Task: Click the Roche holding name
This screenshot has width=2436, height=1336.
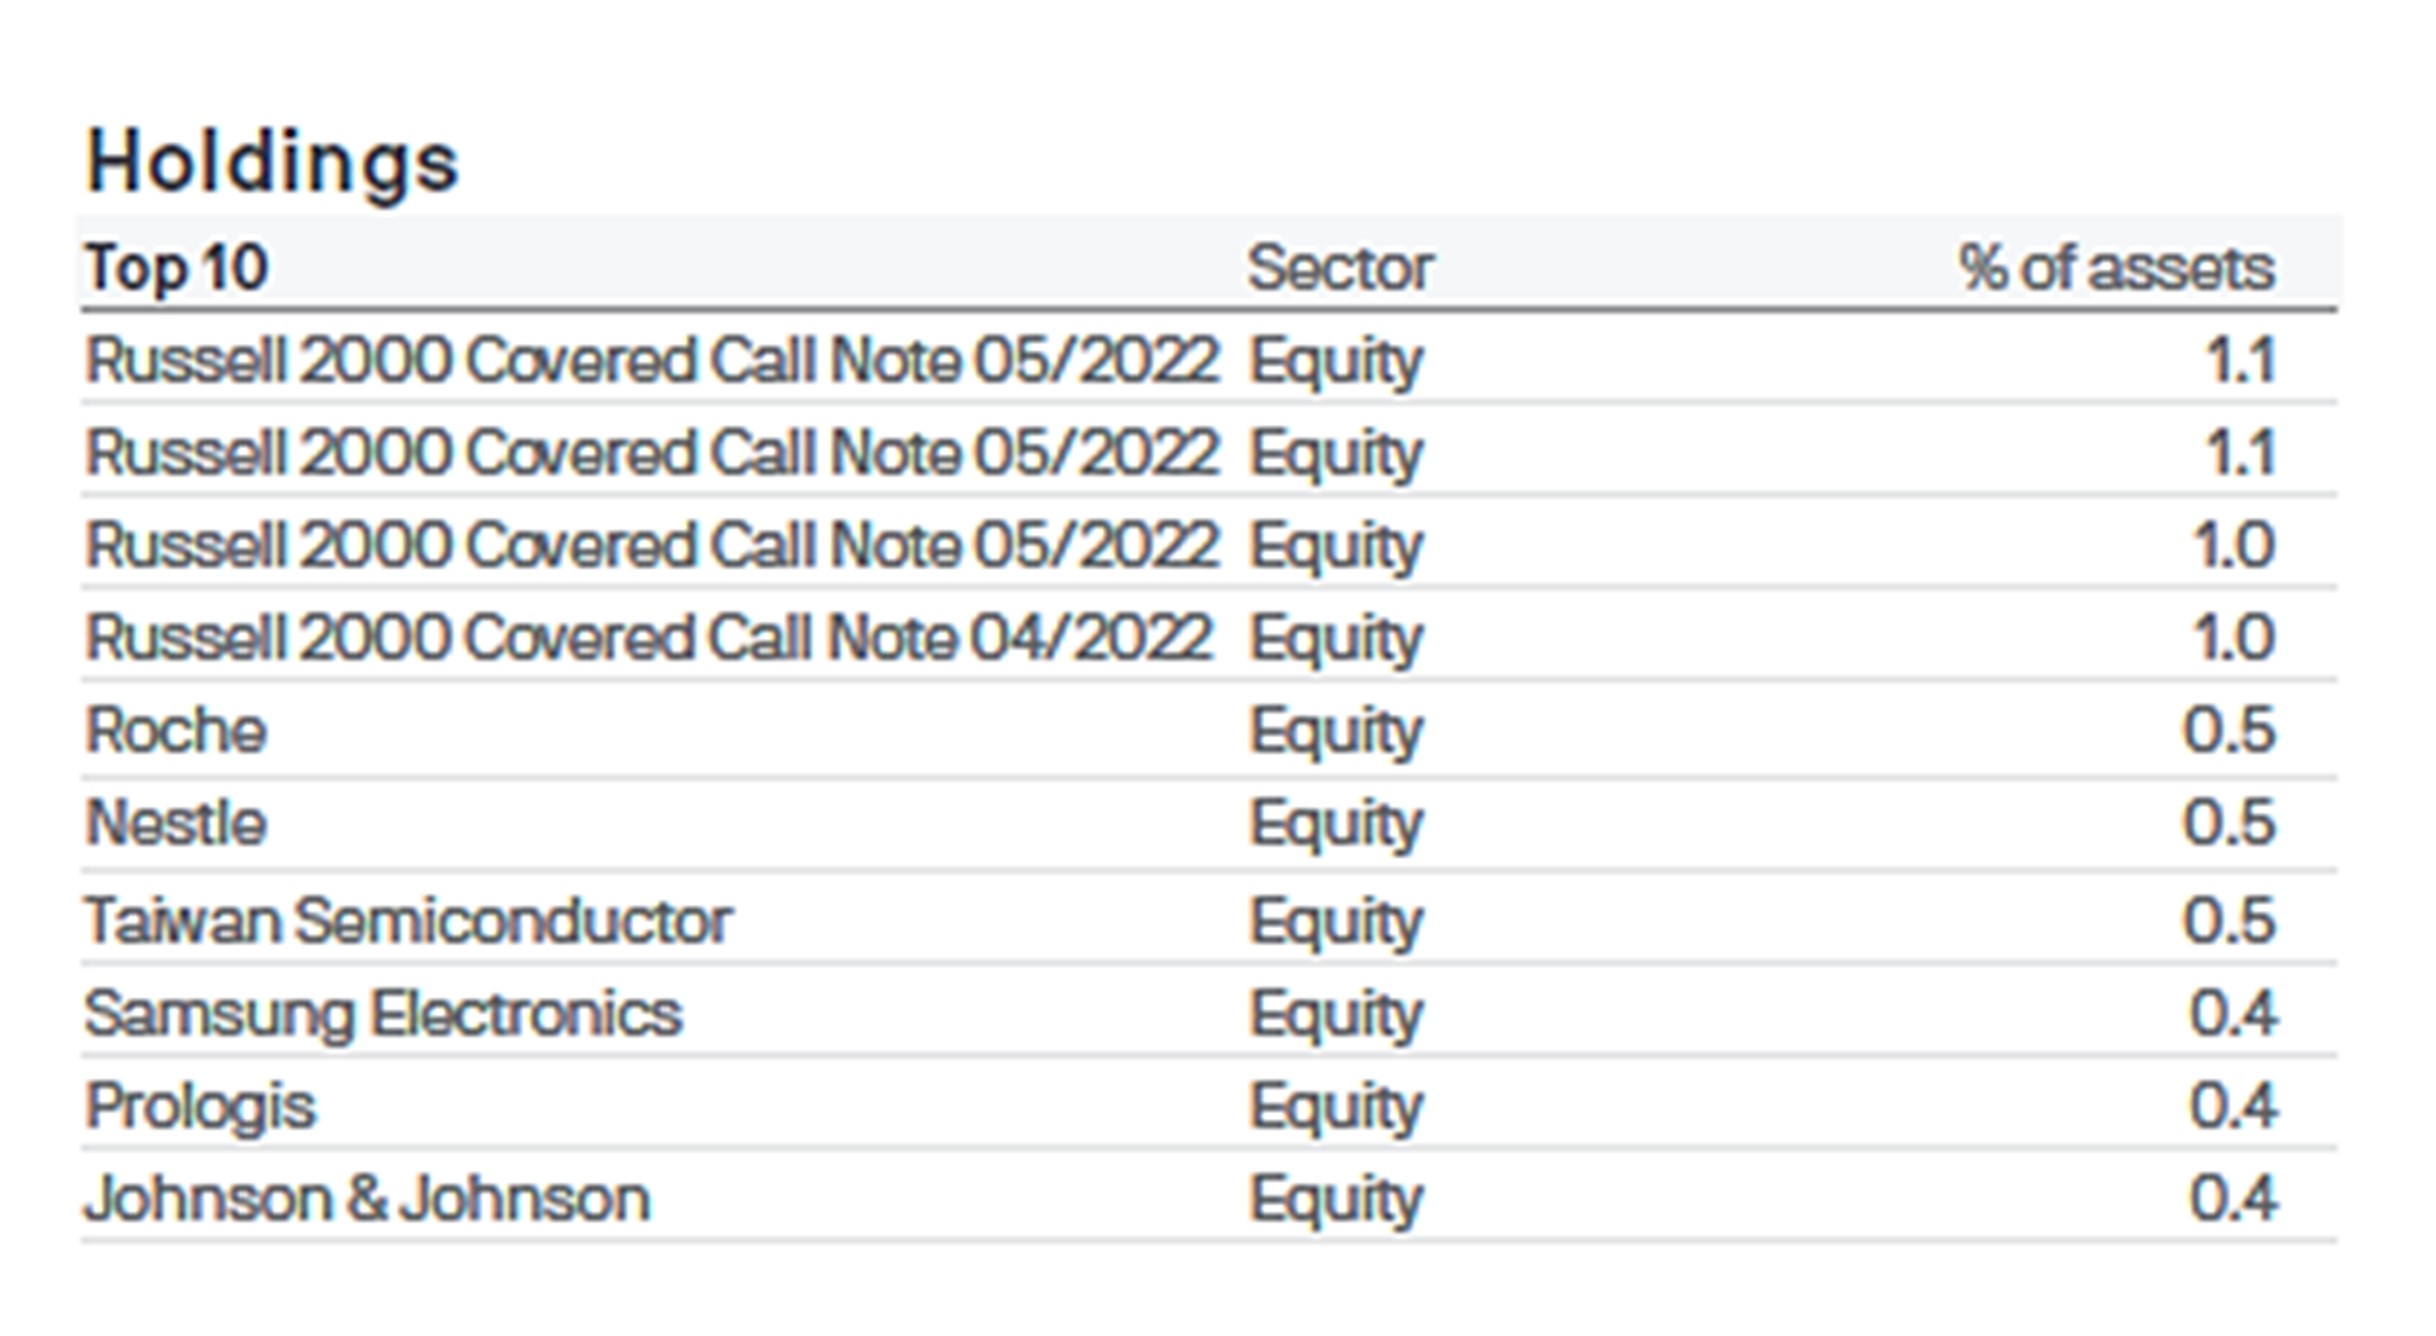Action: coord(176,730)
